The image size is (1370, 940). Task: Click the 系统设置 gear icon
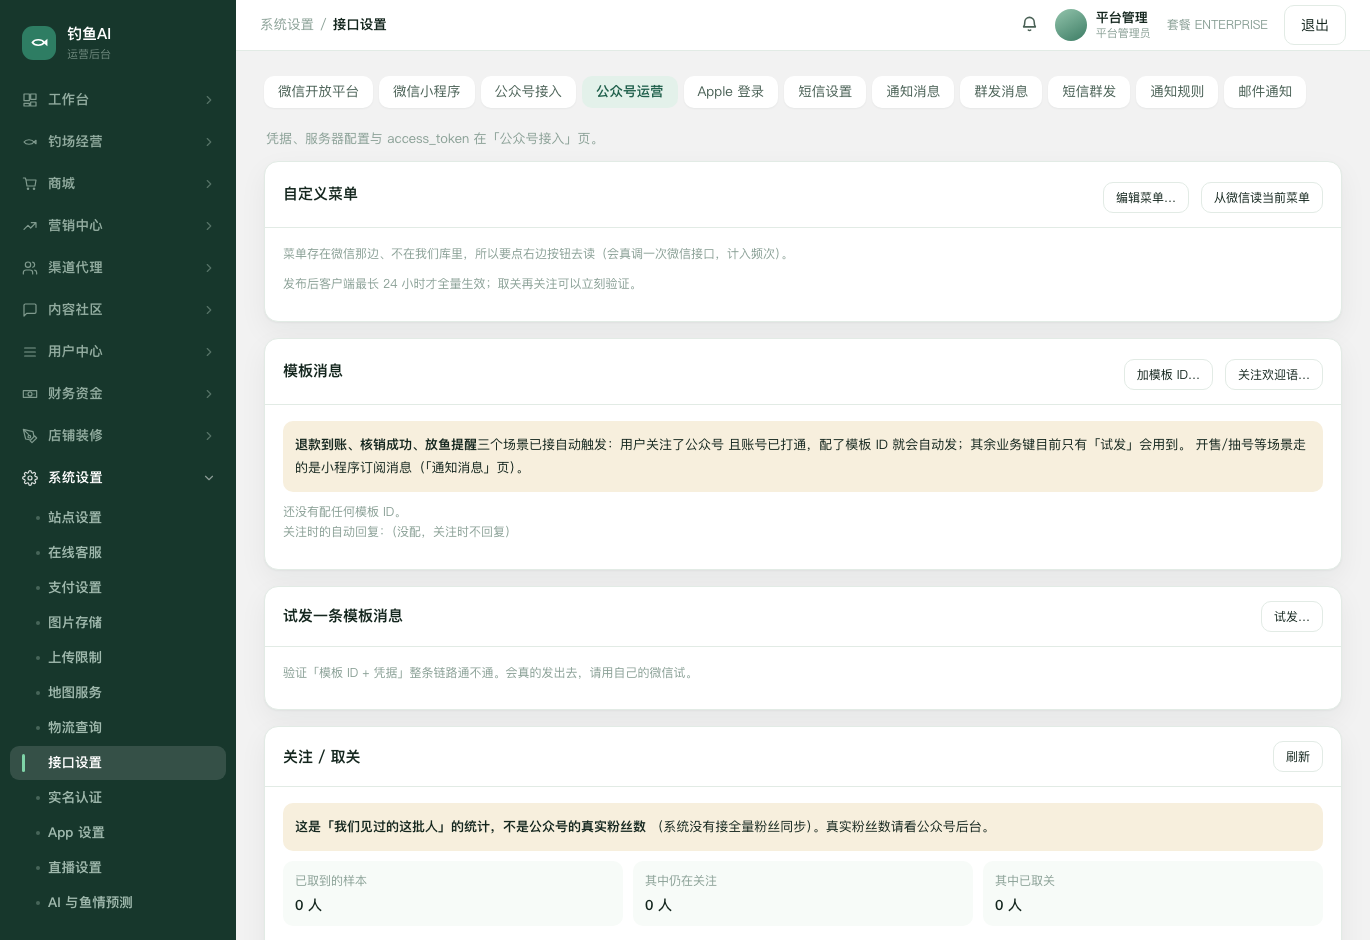[30, 478]
